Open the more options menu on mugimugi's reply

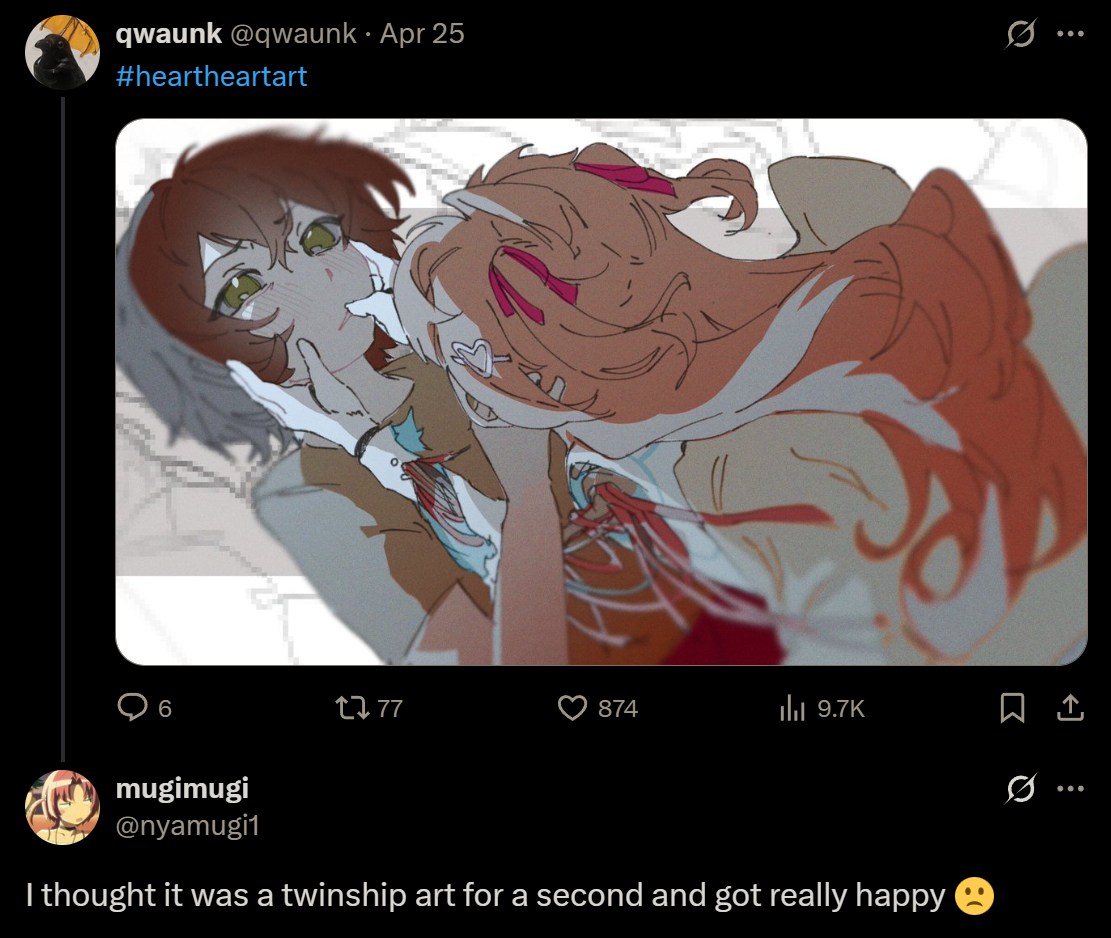pyautogui.click(x=1070, y=790)
